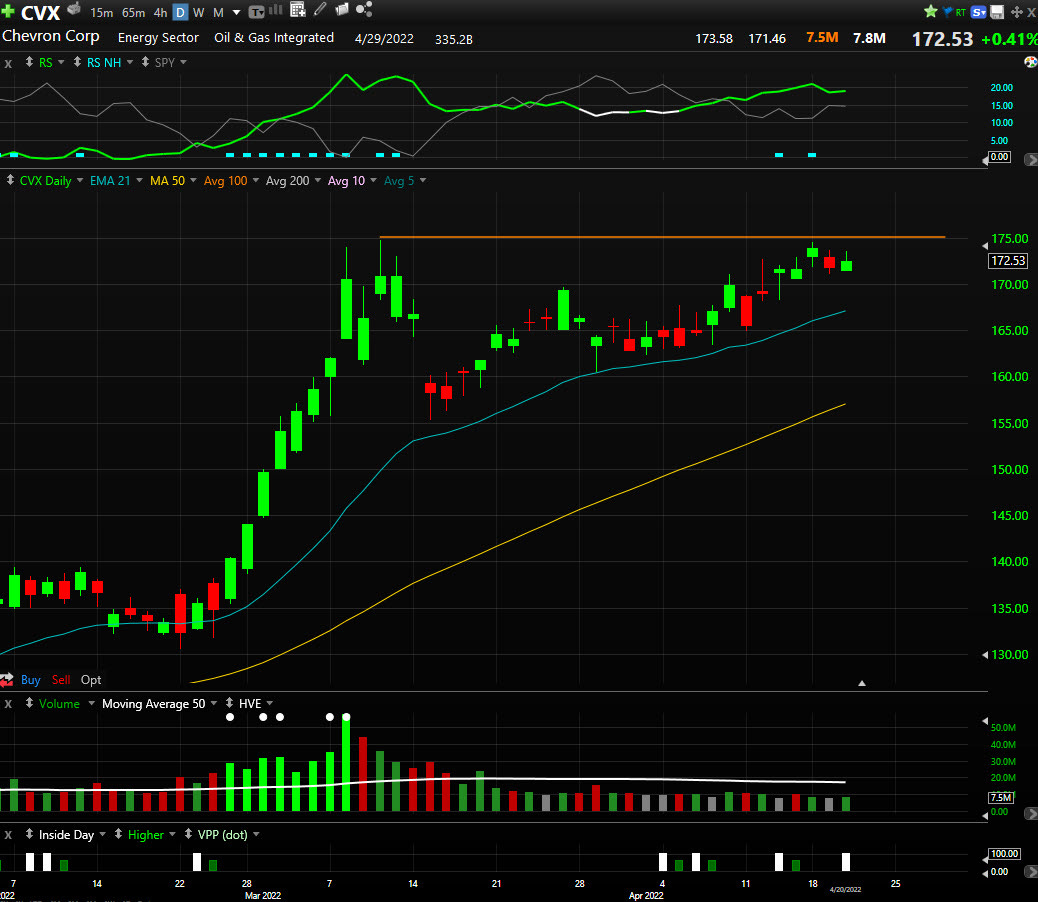Image resolution: width=1038 pixels, height=902 pixels.
Task: Open the MA 50 dropdown
Action: coord(193,180)
